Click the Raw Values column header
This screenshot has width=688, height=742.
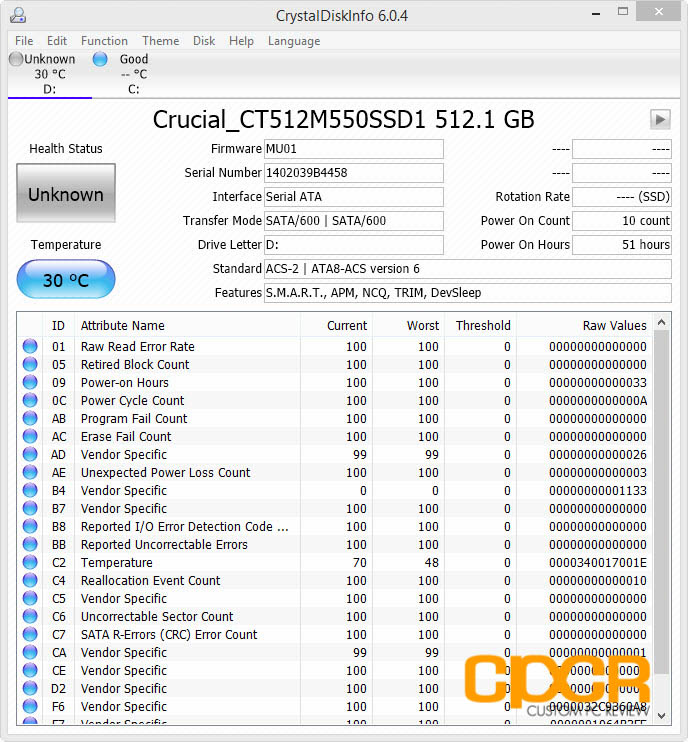(x=584, y=326)
